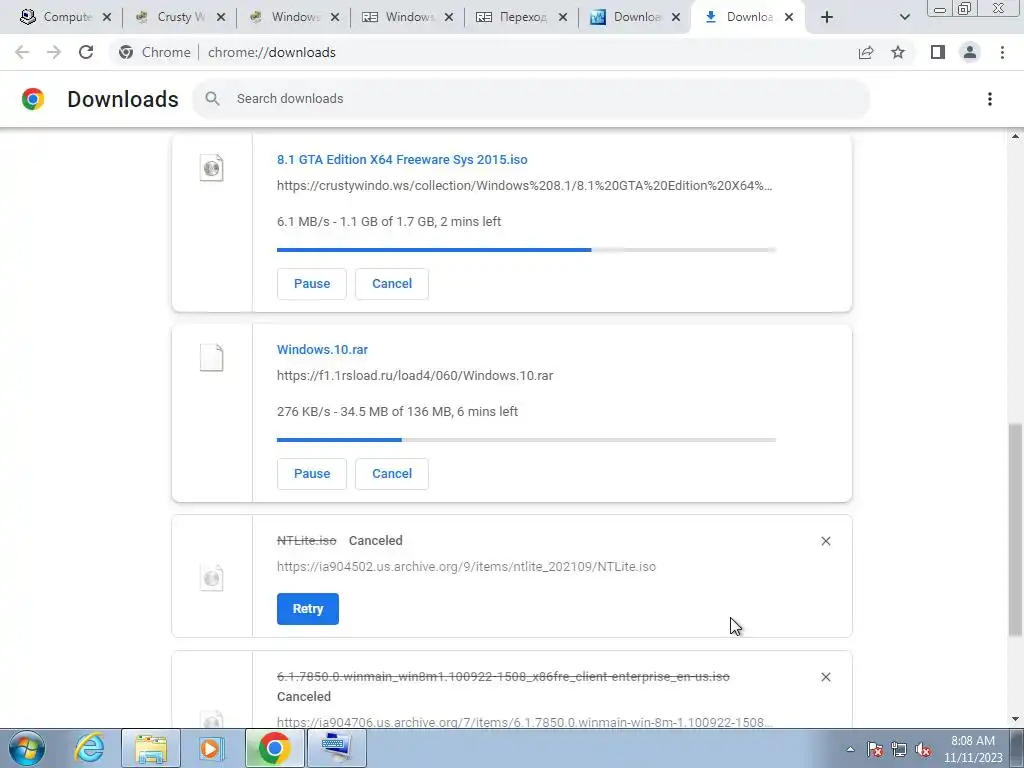This screenshot has height=768, width=1024.
Task: Open 8.1 GTA Edition X64 Freeware Sys 2015.iso link
Action: coord(402,159)
